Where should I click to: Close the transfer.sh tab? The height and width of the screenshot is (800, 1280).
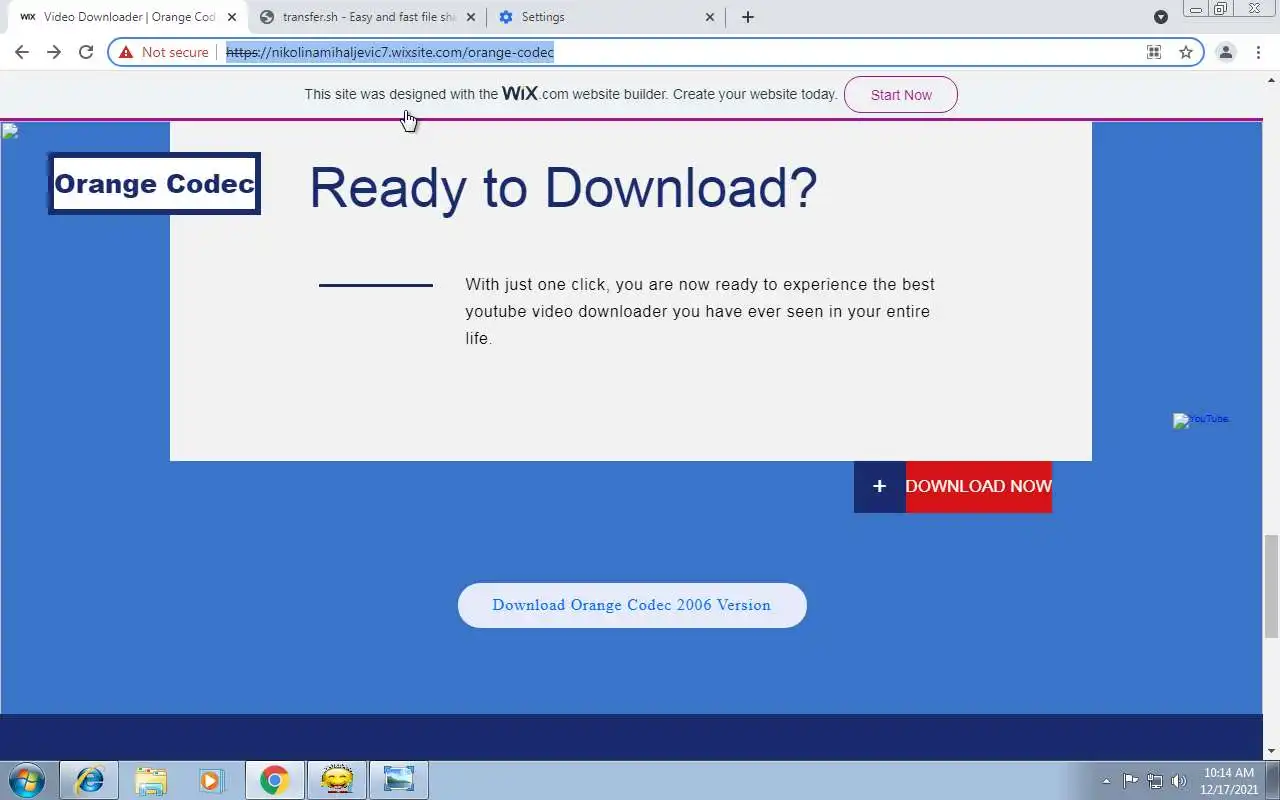(x=471, y=17)
